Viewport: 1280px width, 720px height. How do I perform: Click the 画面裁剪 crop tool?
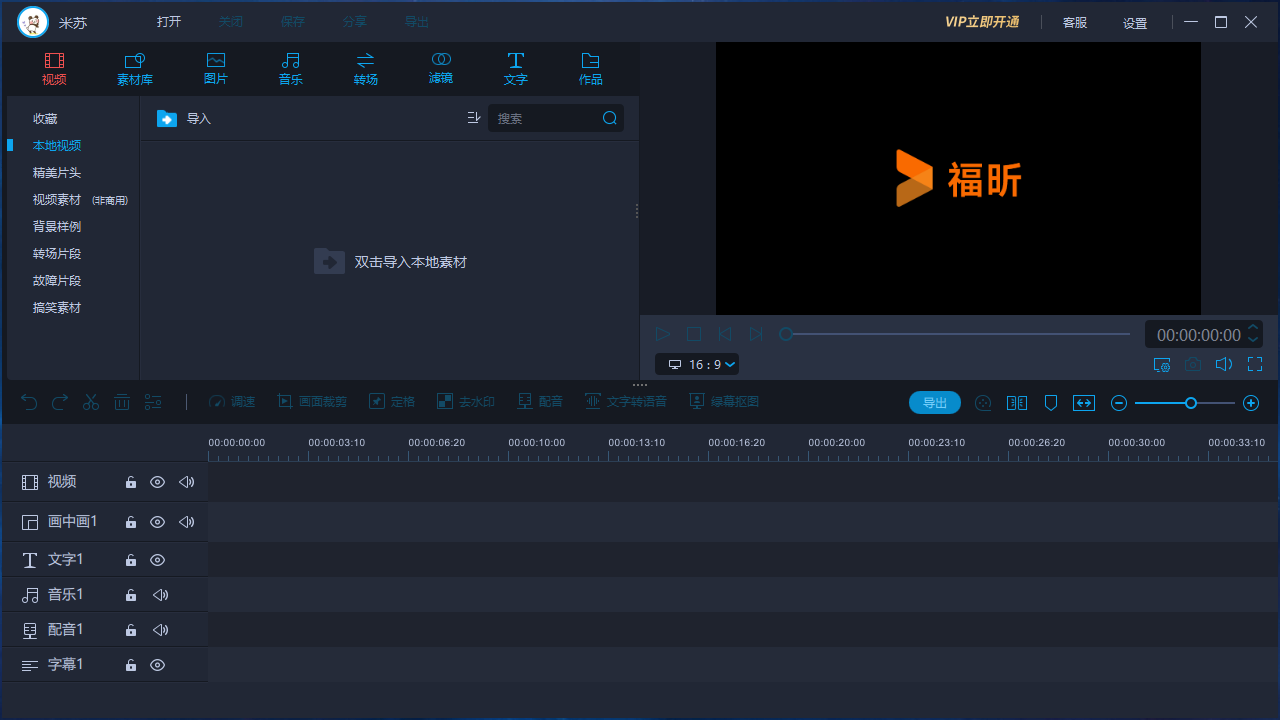tap(313, 401)
